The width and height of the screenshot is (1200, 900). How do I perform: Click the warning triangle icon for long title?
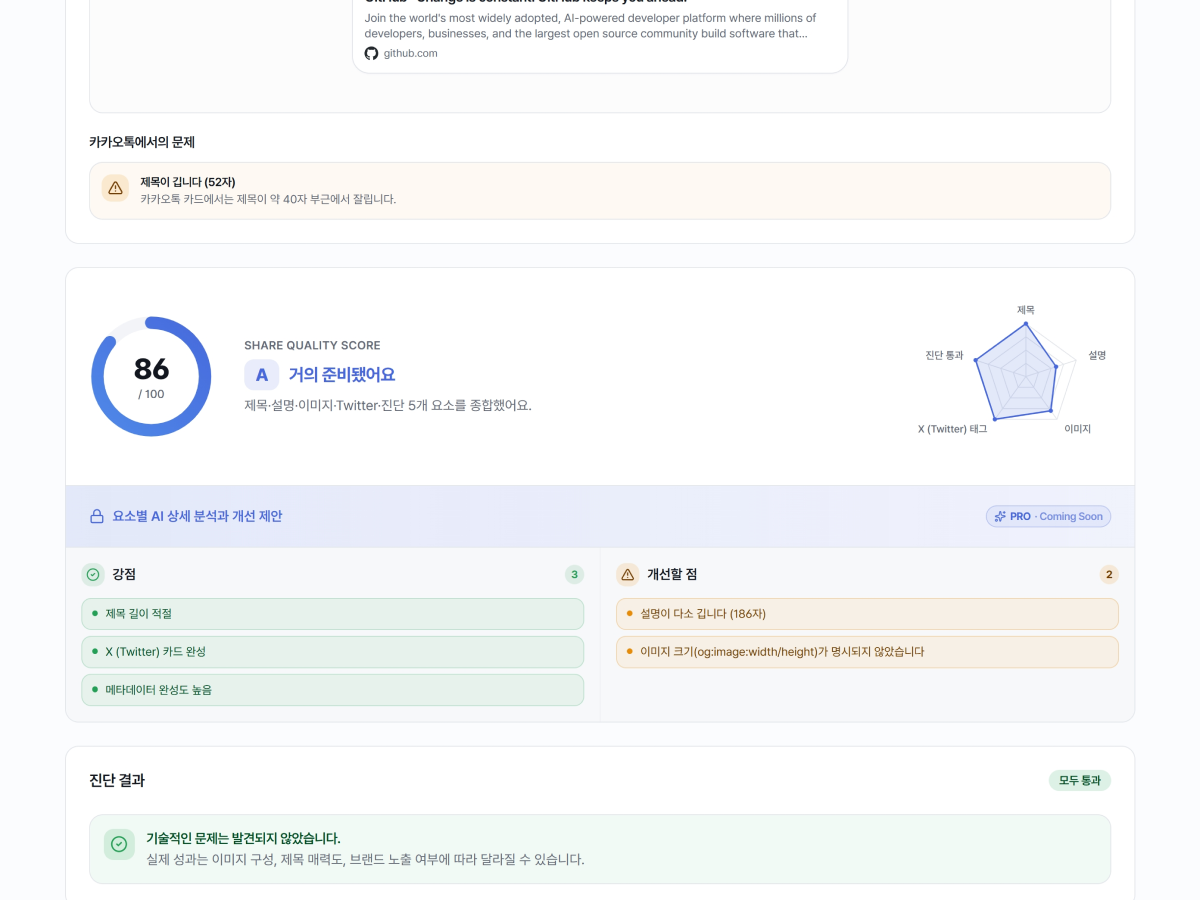(115, 188)
